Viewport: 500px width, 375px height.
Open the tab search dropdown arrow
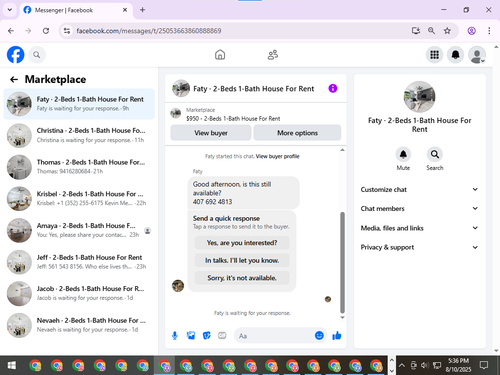pyautogui.click(x=10, y=10)
